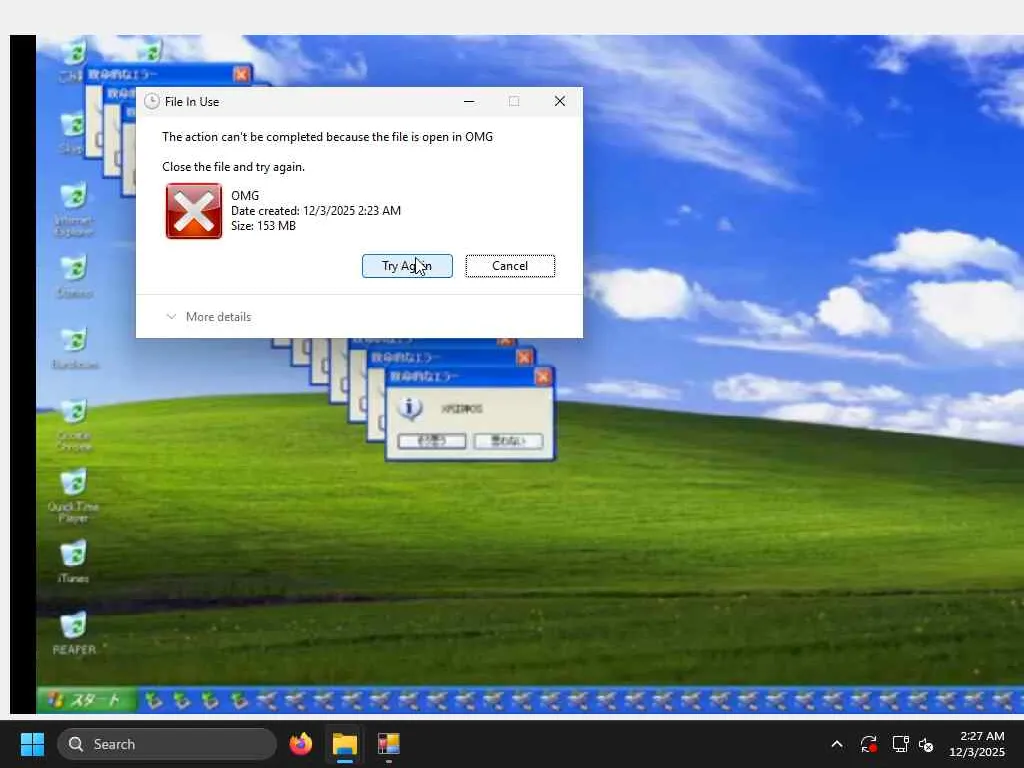Screen dimensions: 1024x768
Task: Click the 'Date created: 12/3/2025 2:23 AM' text
Action: [315, 210]
